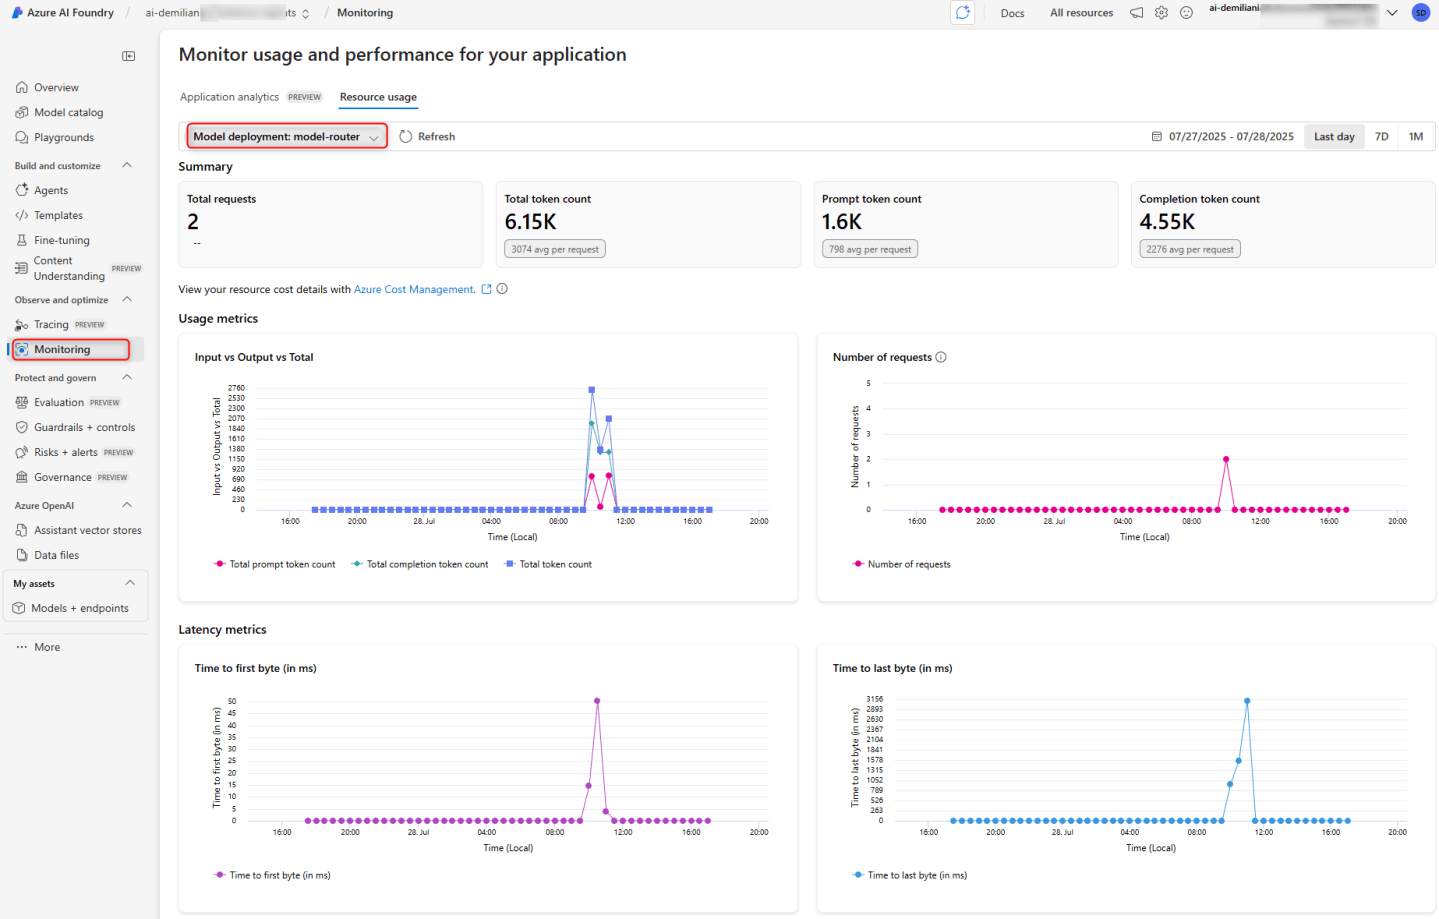Toggle the Total completion token count legend series
1439x919 pixels.
(420, 564)
